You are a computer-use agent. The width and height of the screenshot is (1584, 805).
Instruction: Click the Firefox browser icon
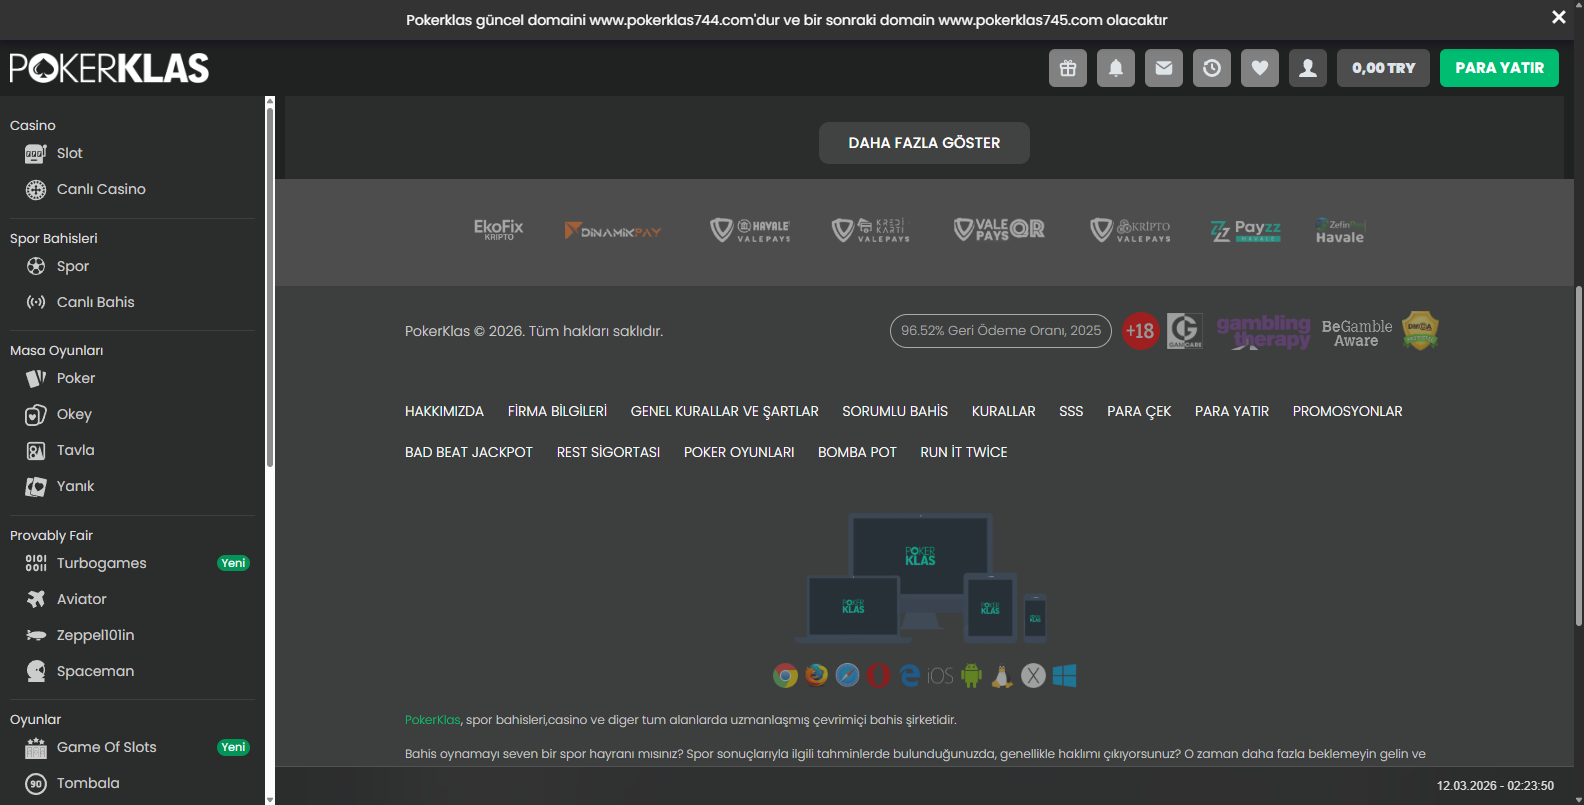point(817,676)
